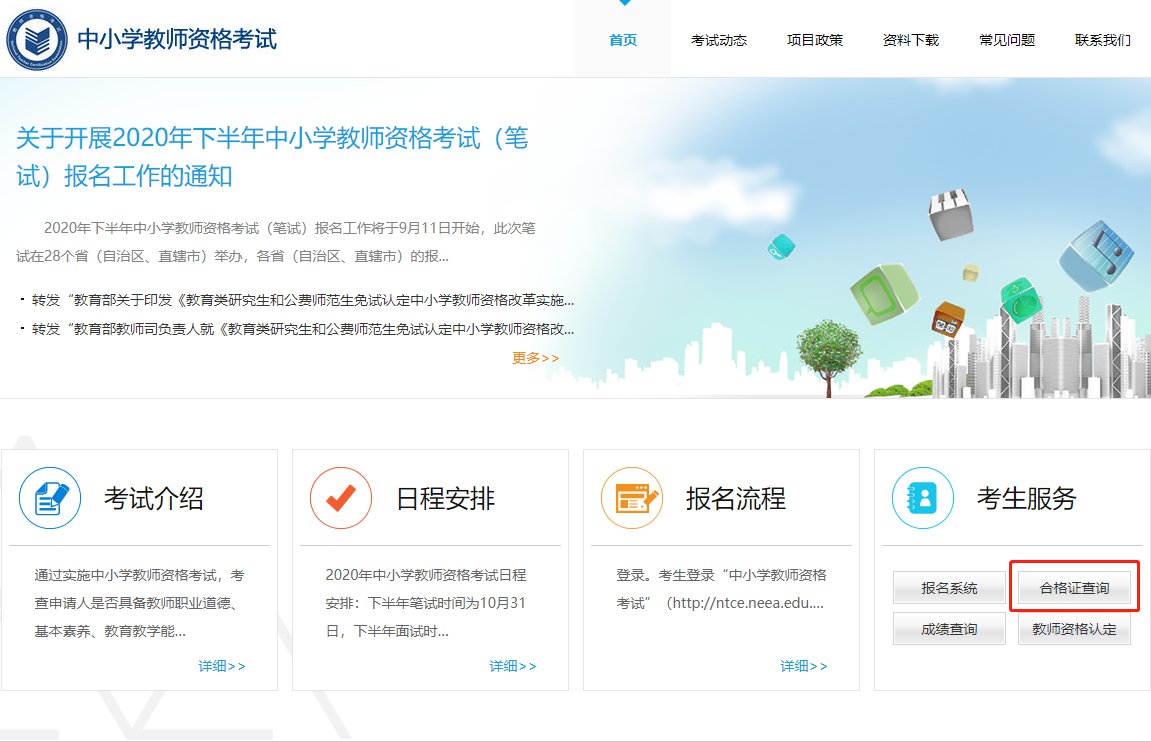The width and height of the screenshot is (1151, 742).
Task: Click the 日程安排 checkmark icon
Action: coord(341,498)
